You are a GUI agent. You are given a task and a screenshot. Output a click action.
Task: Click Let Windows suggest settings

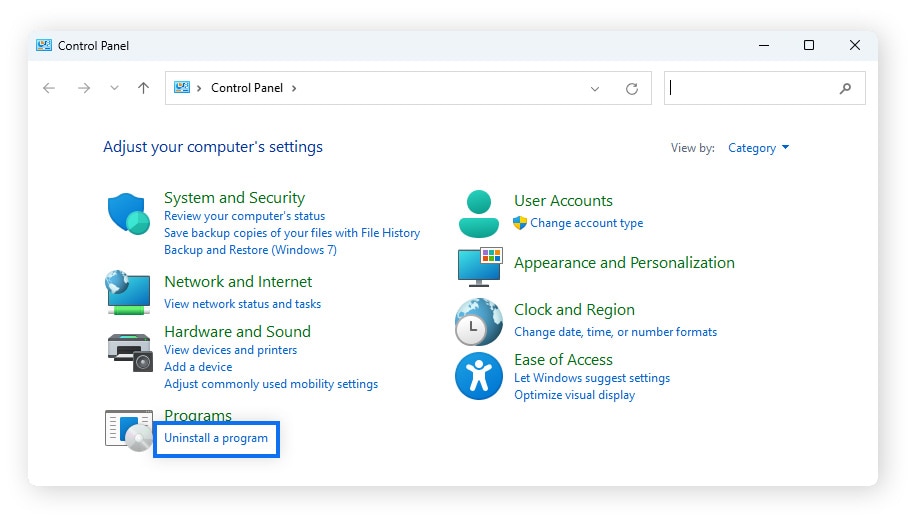[x=592, y=378]
